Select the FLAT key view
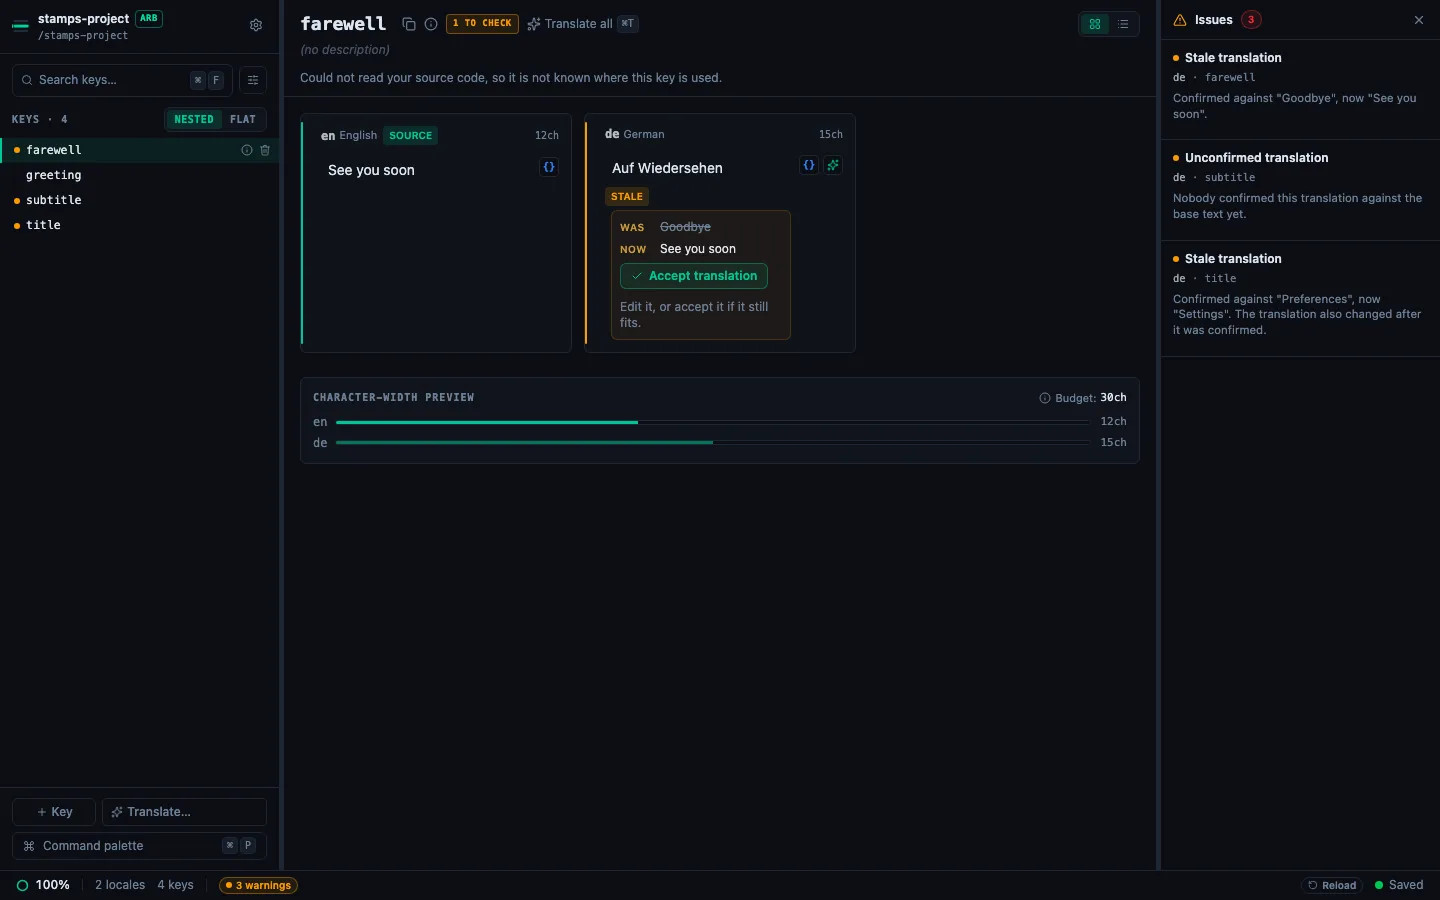Image resolution: width=1440 pixels, height=900 pixels. click(243, 119)
